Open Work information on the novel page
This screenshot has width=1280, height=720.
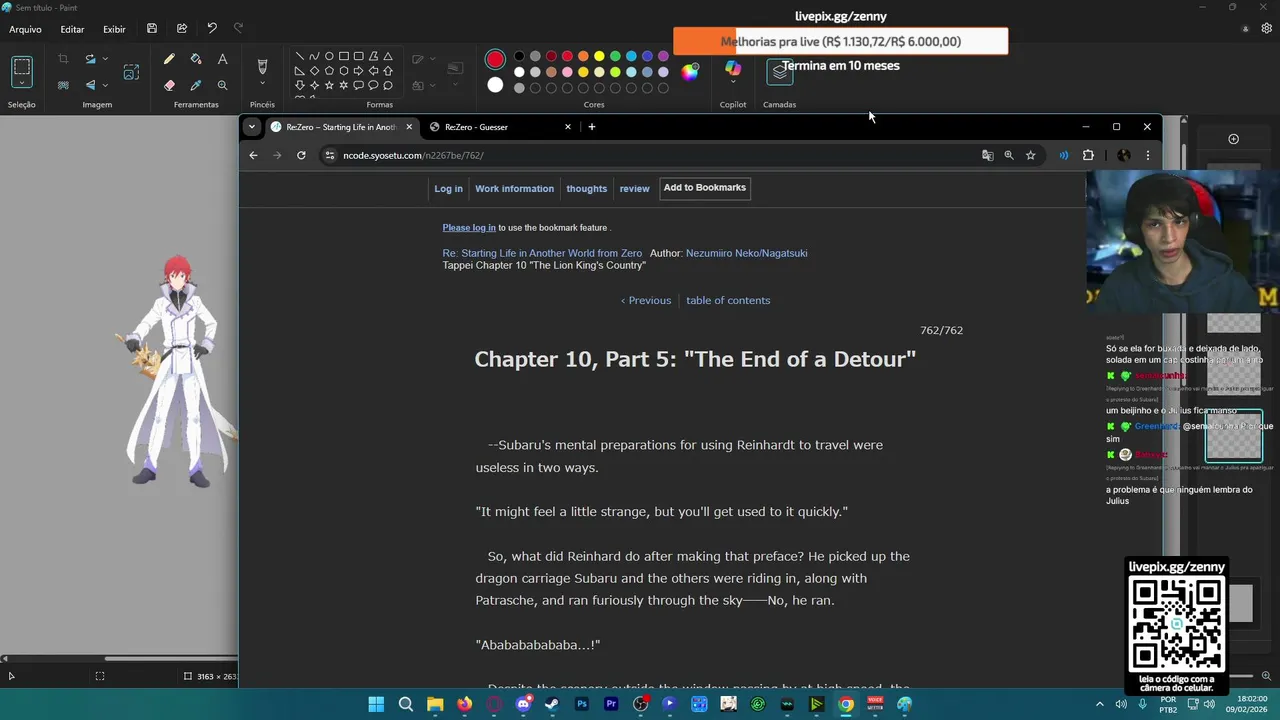point(514,188)
